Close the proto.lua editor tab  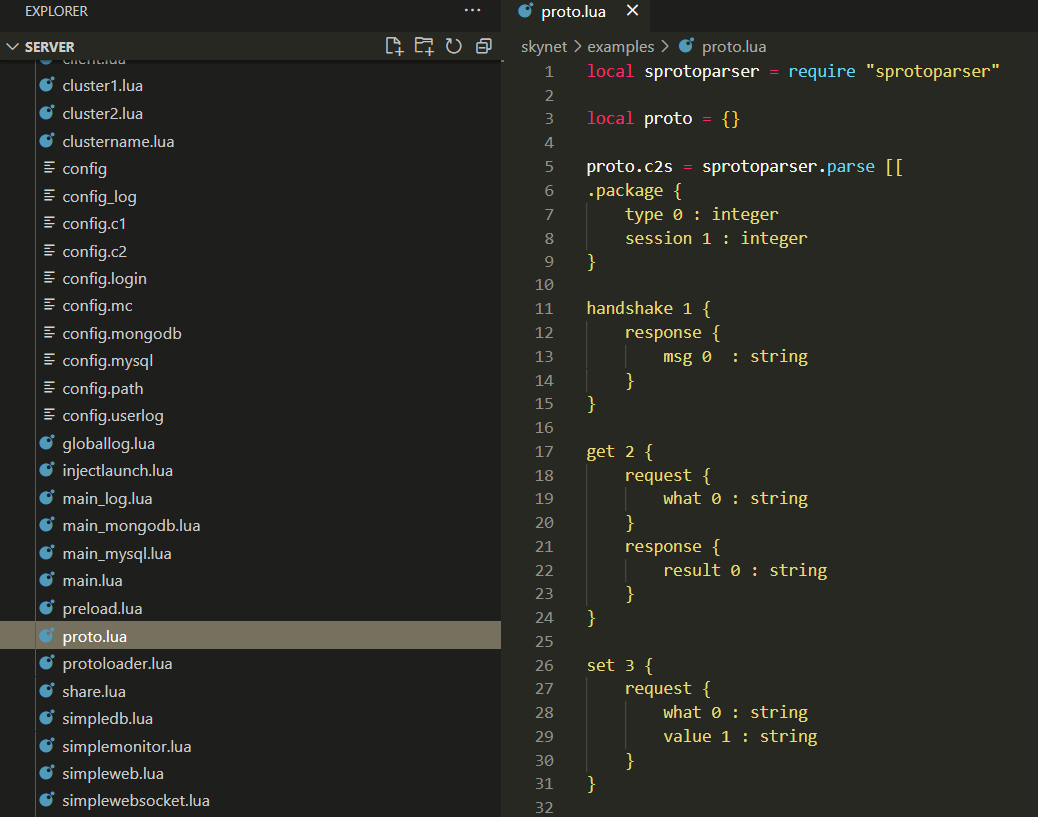[x=631, y=11]
